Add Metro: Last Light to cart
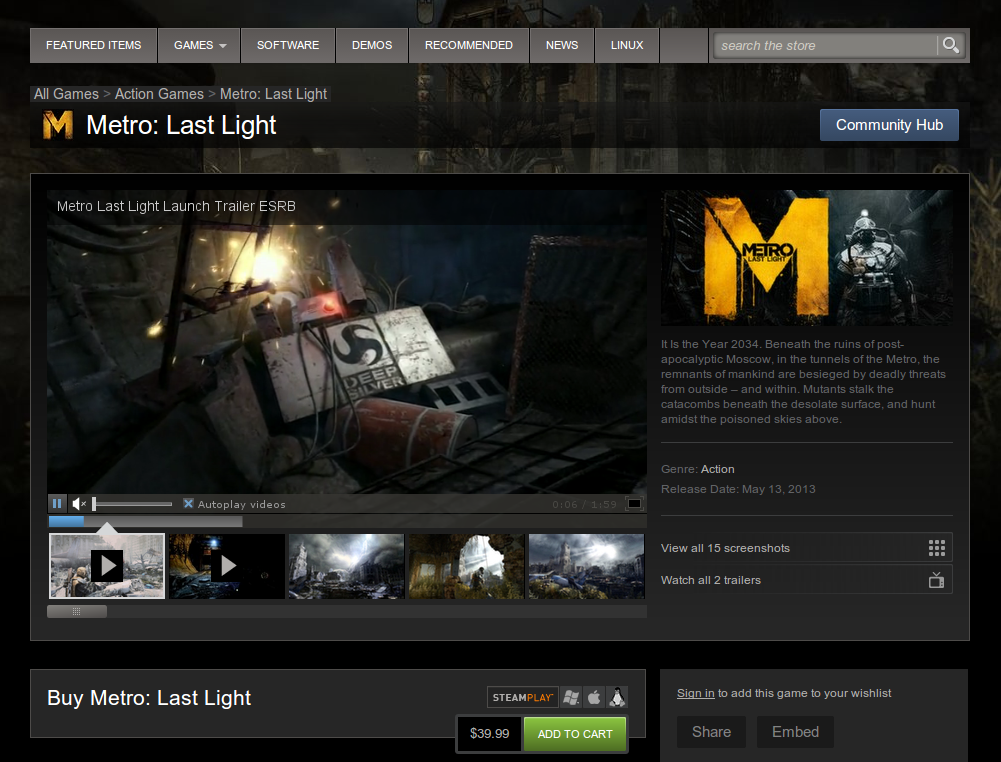This screenshot has height=762, width=1001. 575,734
